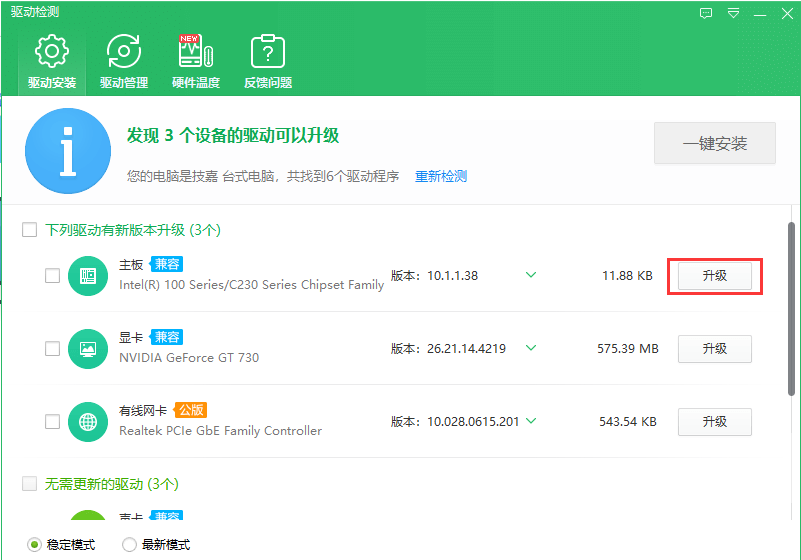Click the 显卡 graphics card icon
The image size is (801, 560).
pos(88,349)
